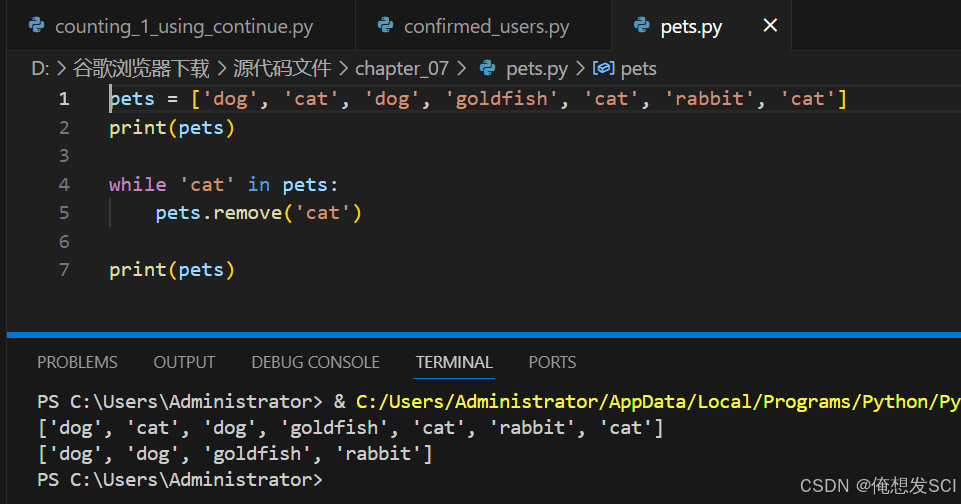This screenshot has height=504, width=961.
Task: Click line number 7 in the gutter
Action: click(64, 270)
